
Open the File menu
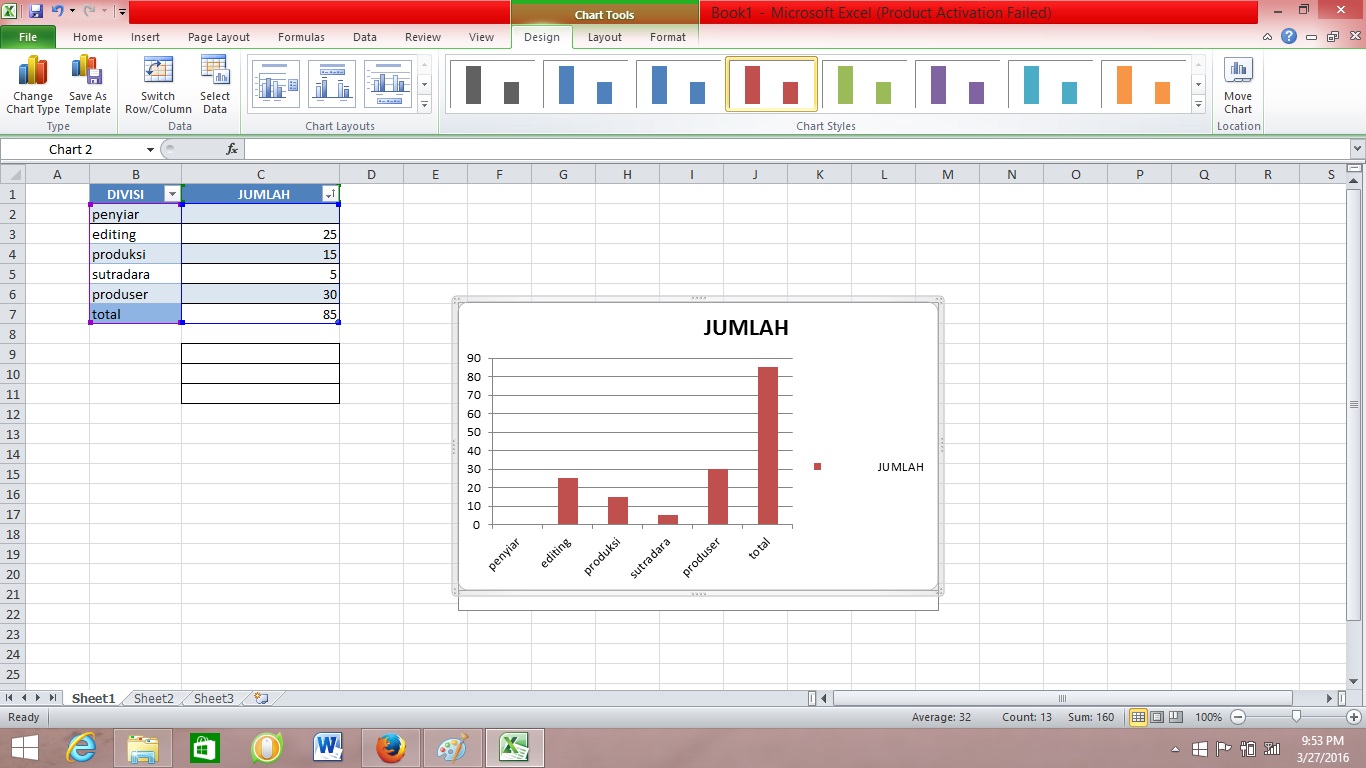click(x=28, y=36)
